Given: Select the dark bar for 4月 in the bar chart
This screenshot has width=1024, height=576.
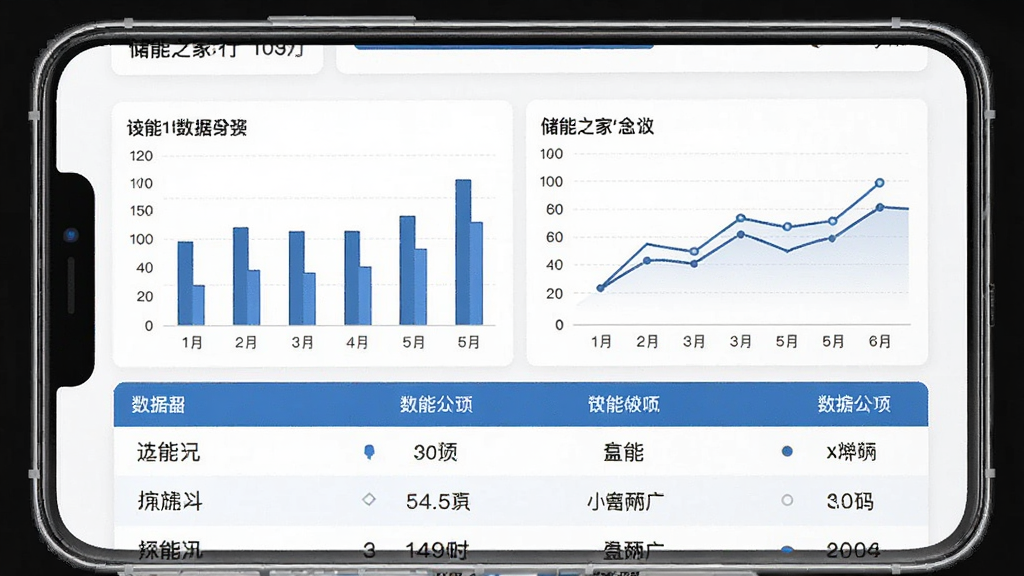Looking at the screenshot, I should 351,278.
